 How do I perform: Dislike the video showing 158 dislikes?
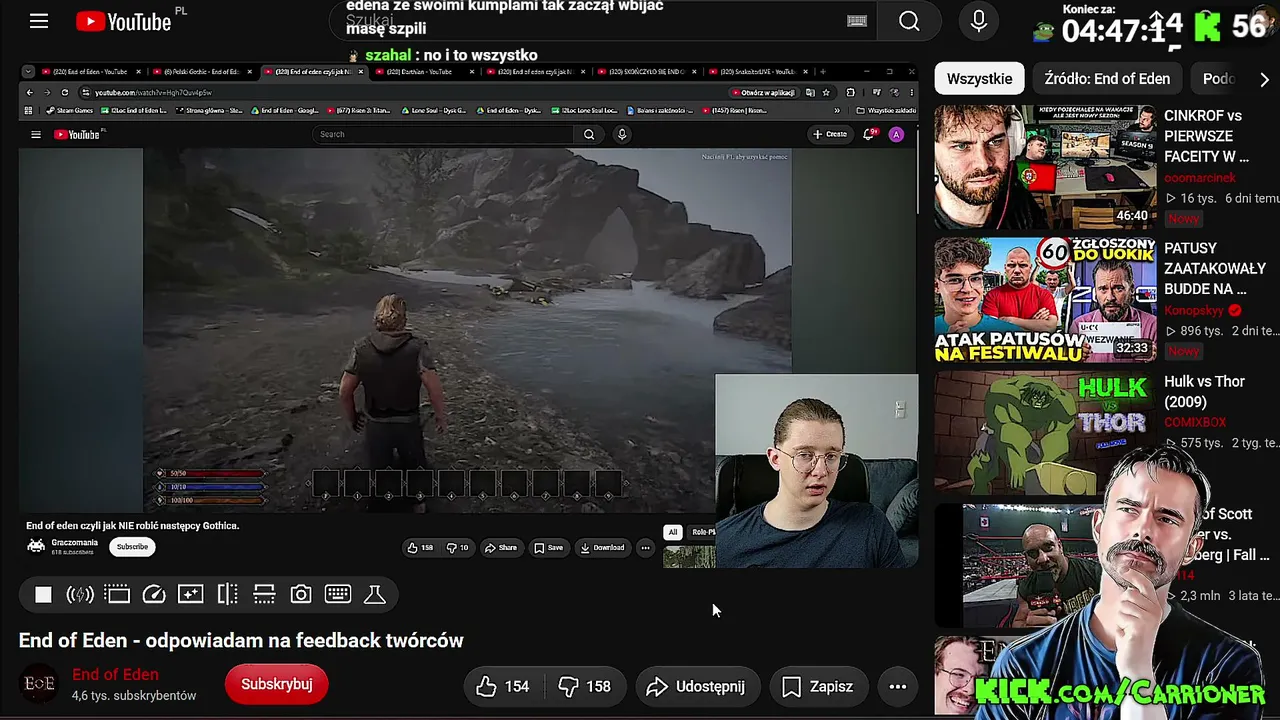(584, 686)
